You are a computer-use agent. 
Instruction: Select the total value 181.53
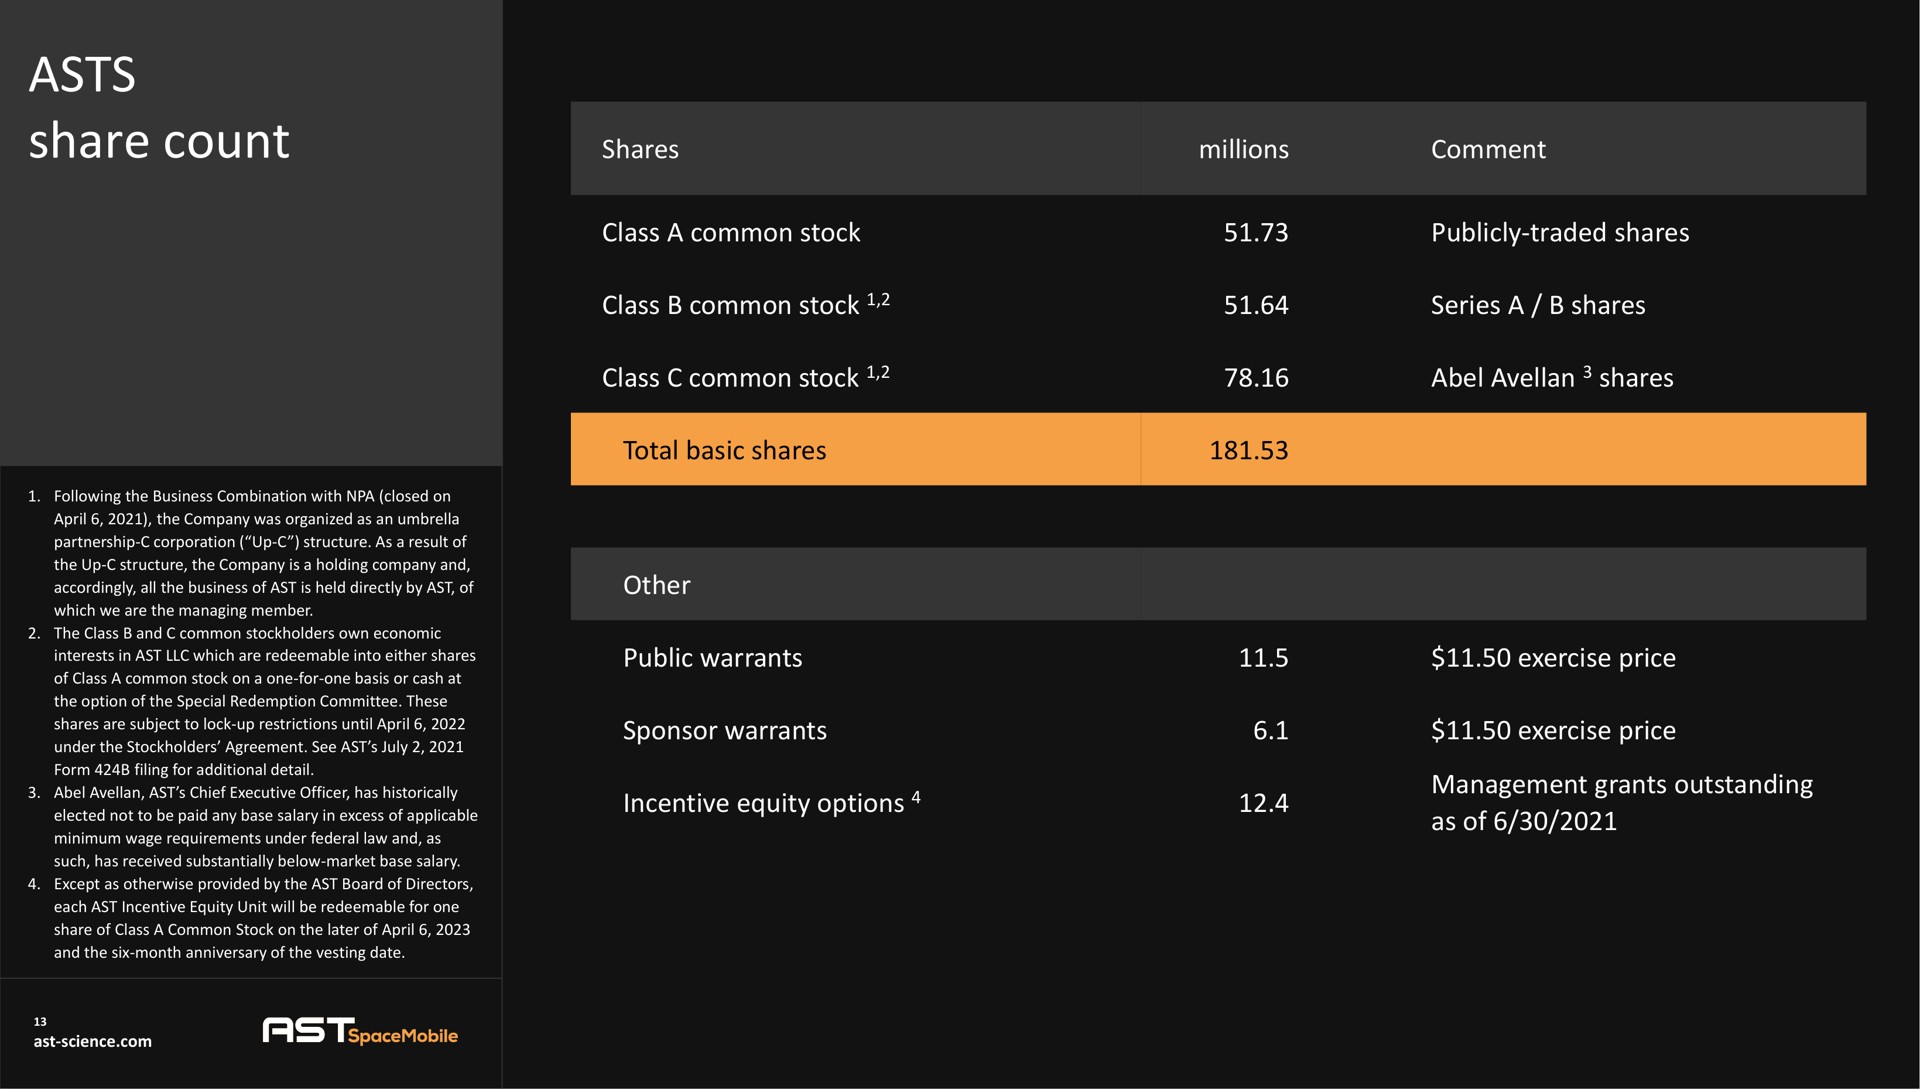pyautogui.click(x=1249, y=450)
